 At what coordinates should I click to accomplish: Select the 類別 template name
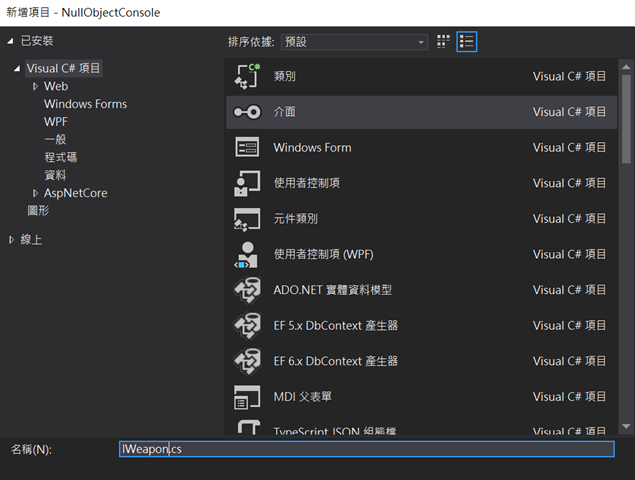click(285, 76)
